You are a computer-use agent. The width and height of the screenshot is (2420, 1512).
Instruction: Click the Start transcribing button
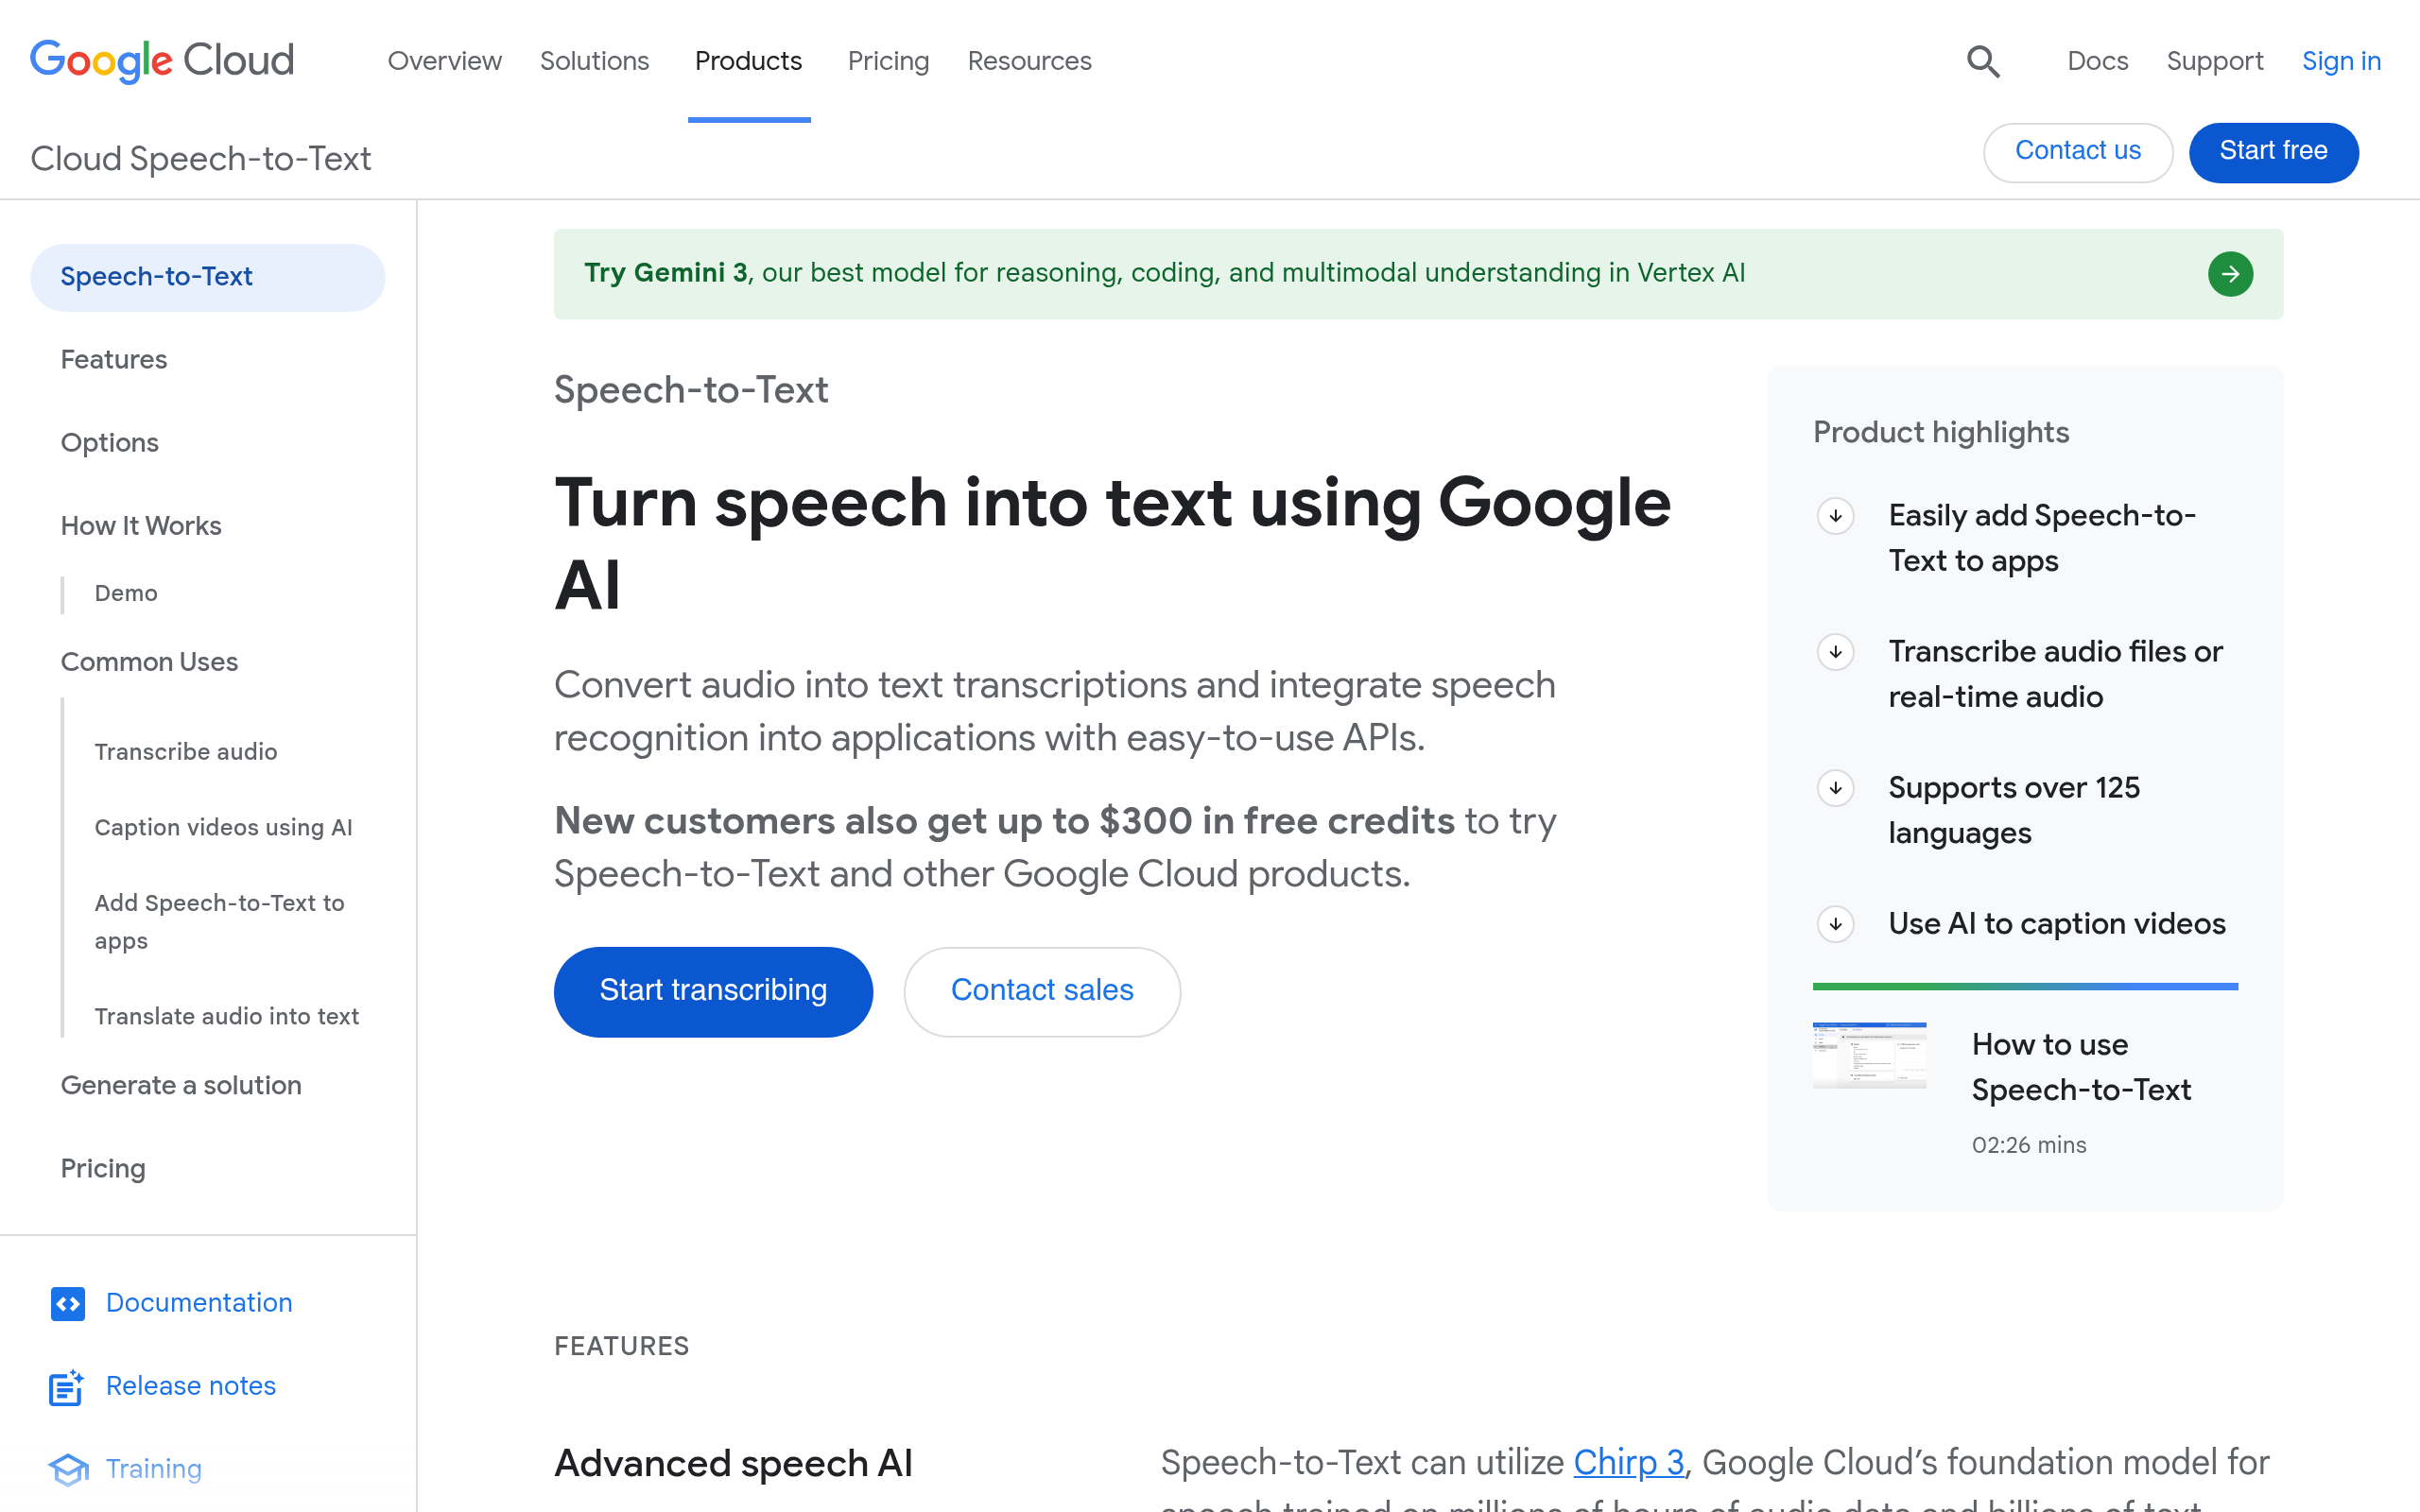click(713, 991)
